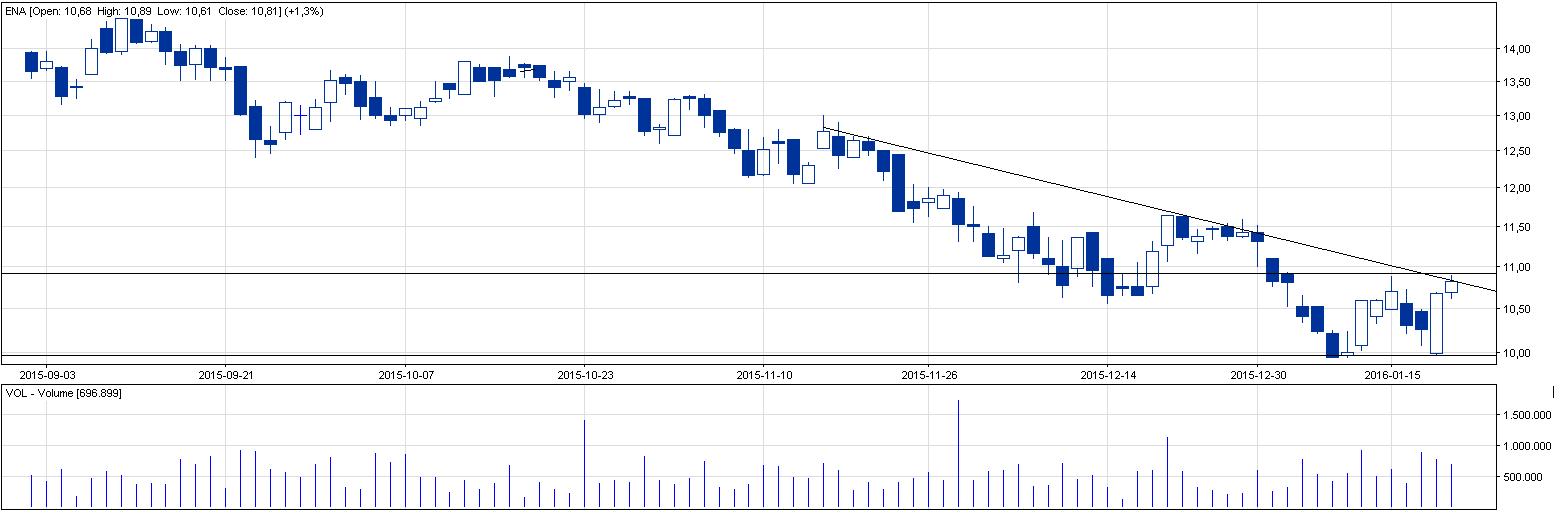Click the 2015-10-23 date axis label
The height and width of the screenshot is (512, 1554).
click(x=584, y=375)
